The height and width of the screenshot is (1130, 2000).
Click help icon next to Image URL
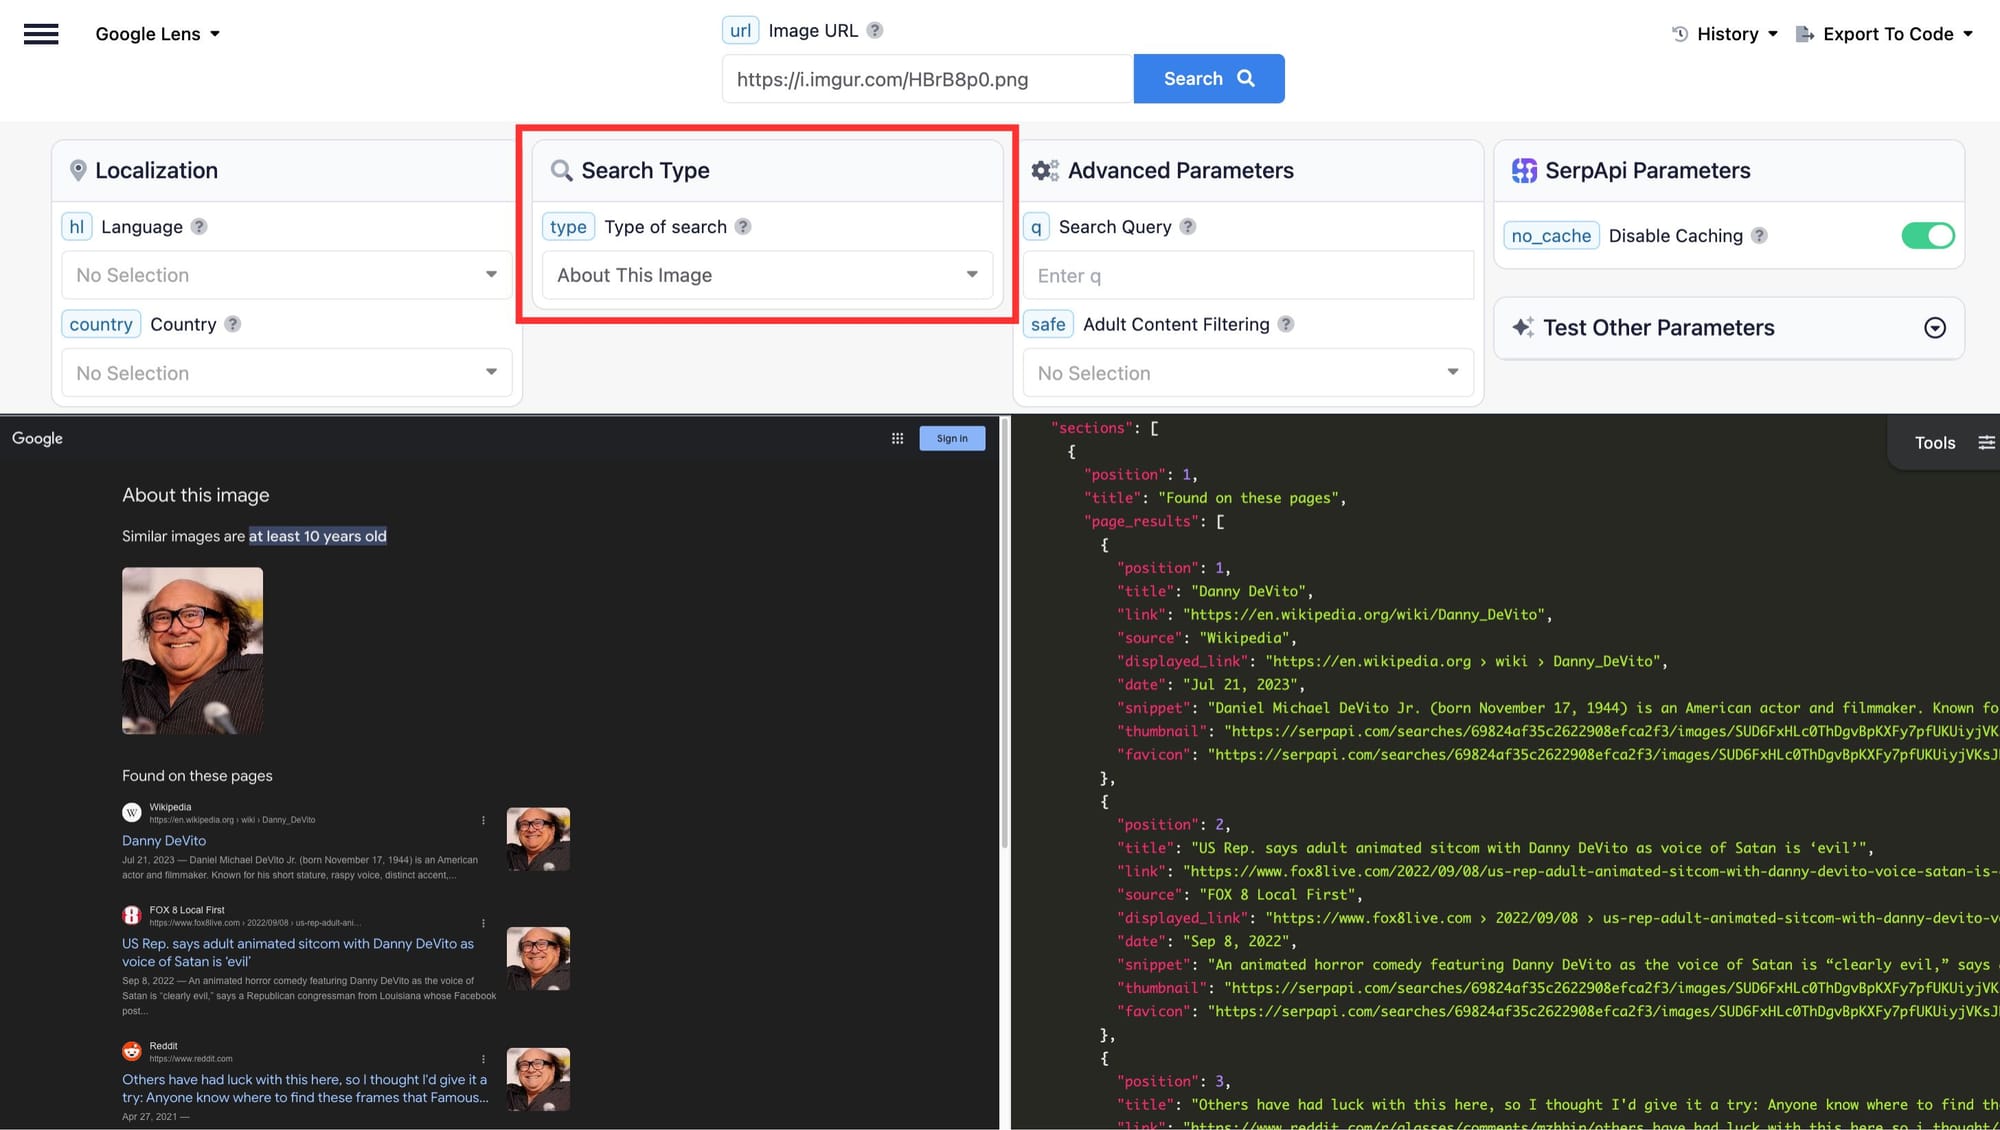point(875,30)
